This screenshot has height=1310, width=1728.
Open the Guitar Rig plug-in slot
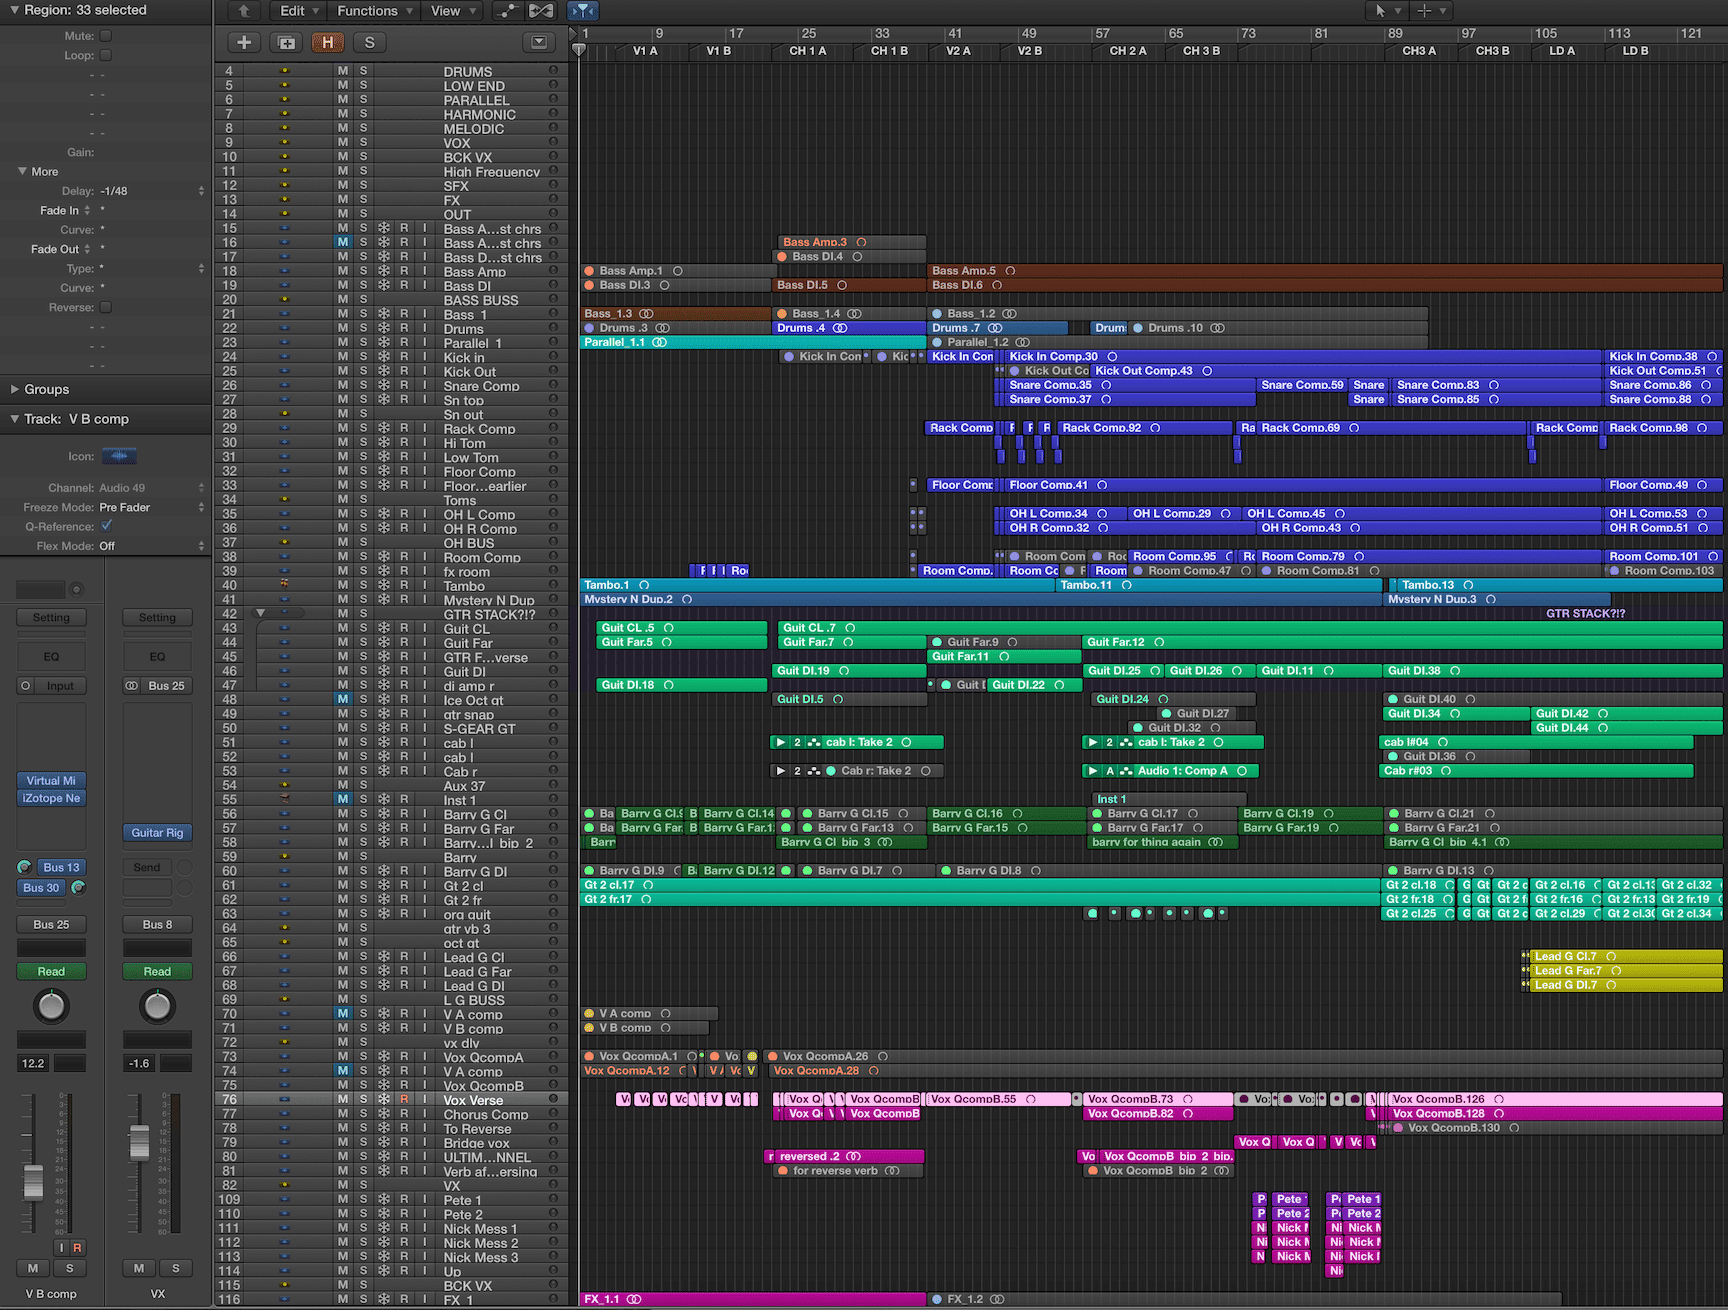[x=157, y=832]
